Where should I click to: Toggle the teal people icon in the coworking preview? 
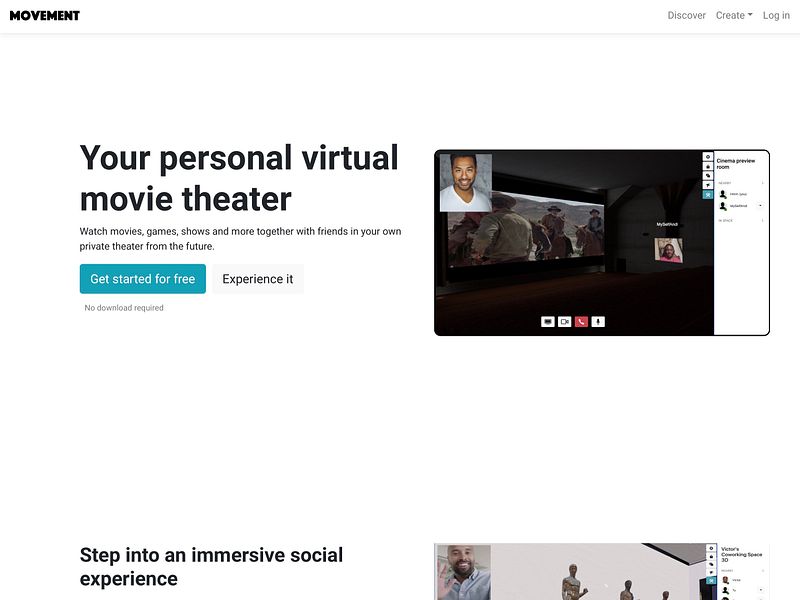pyautogui.click(x=711, y=580)
